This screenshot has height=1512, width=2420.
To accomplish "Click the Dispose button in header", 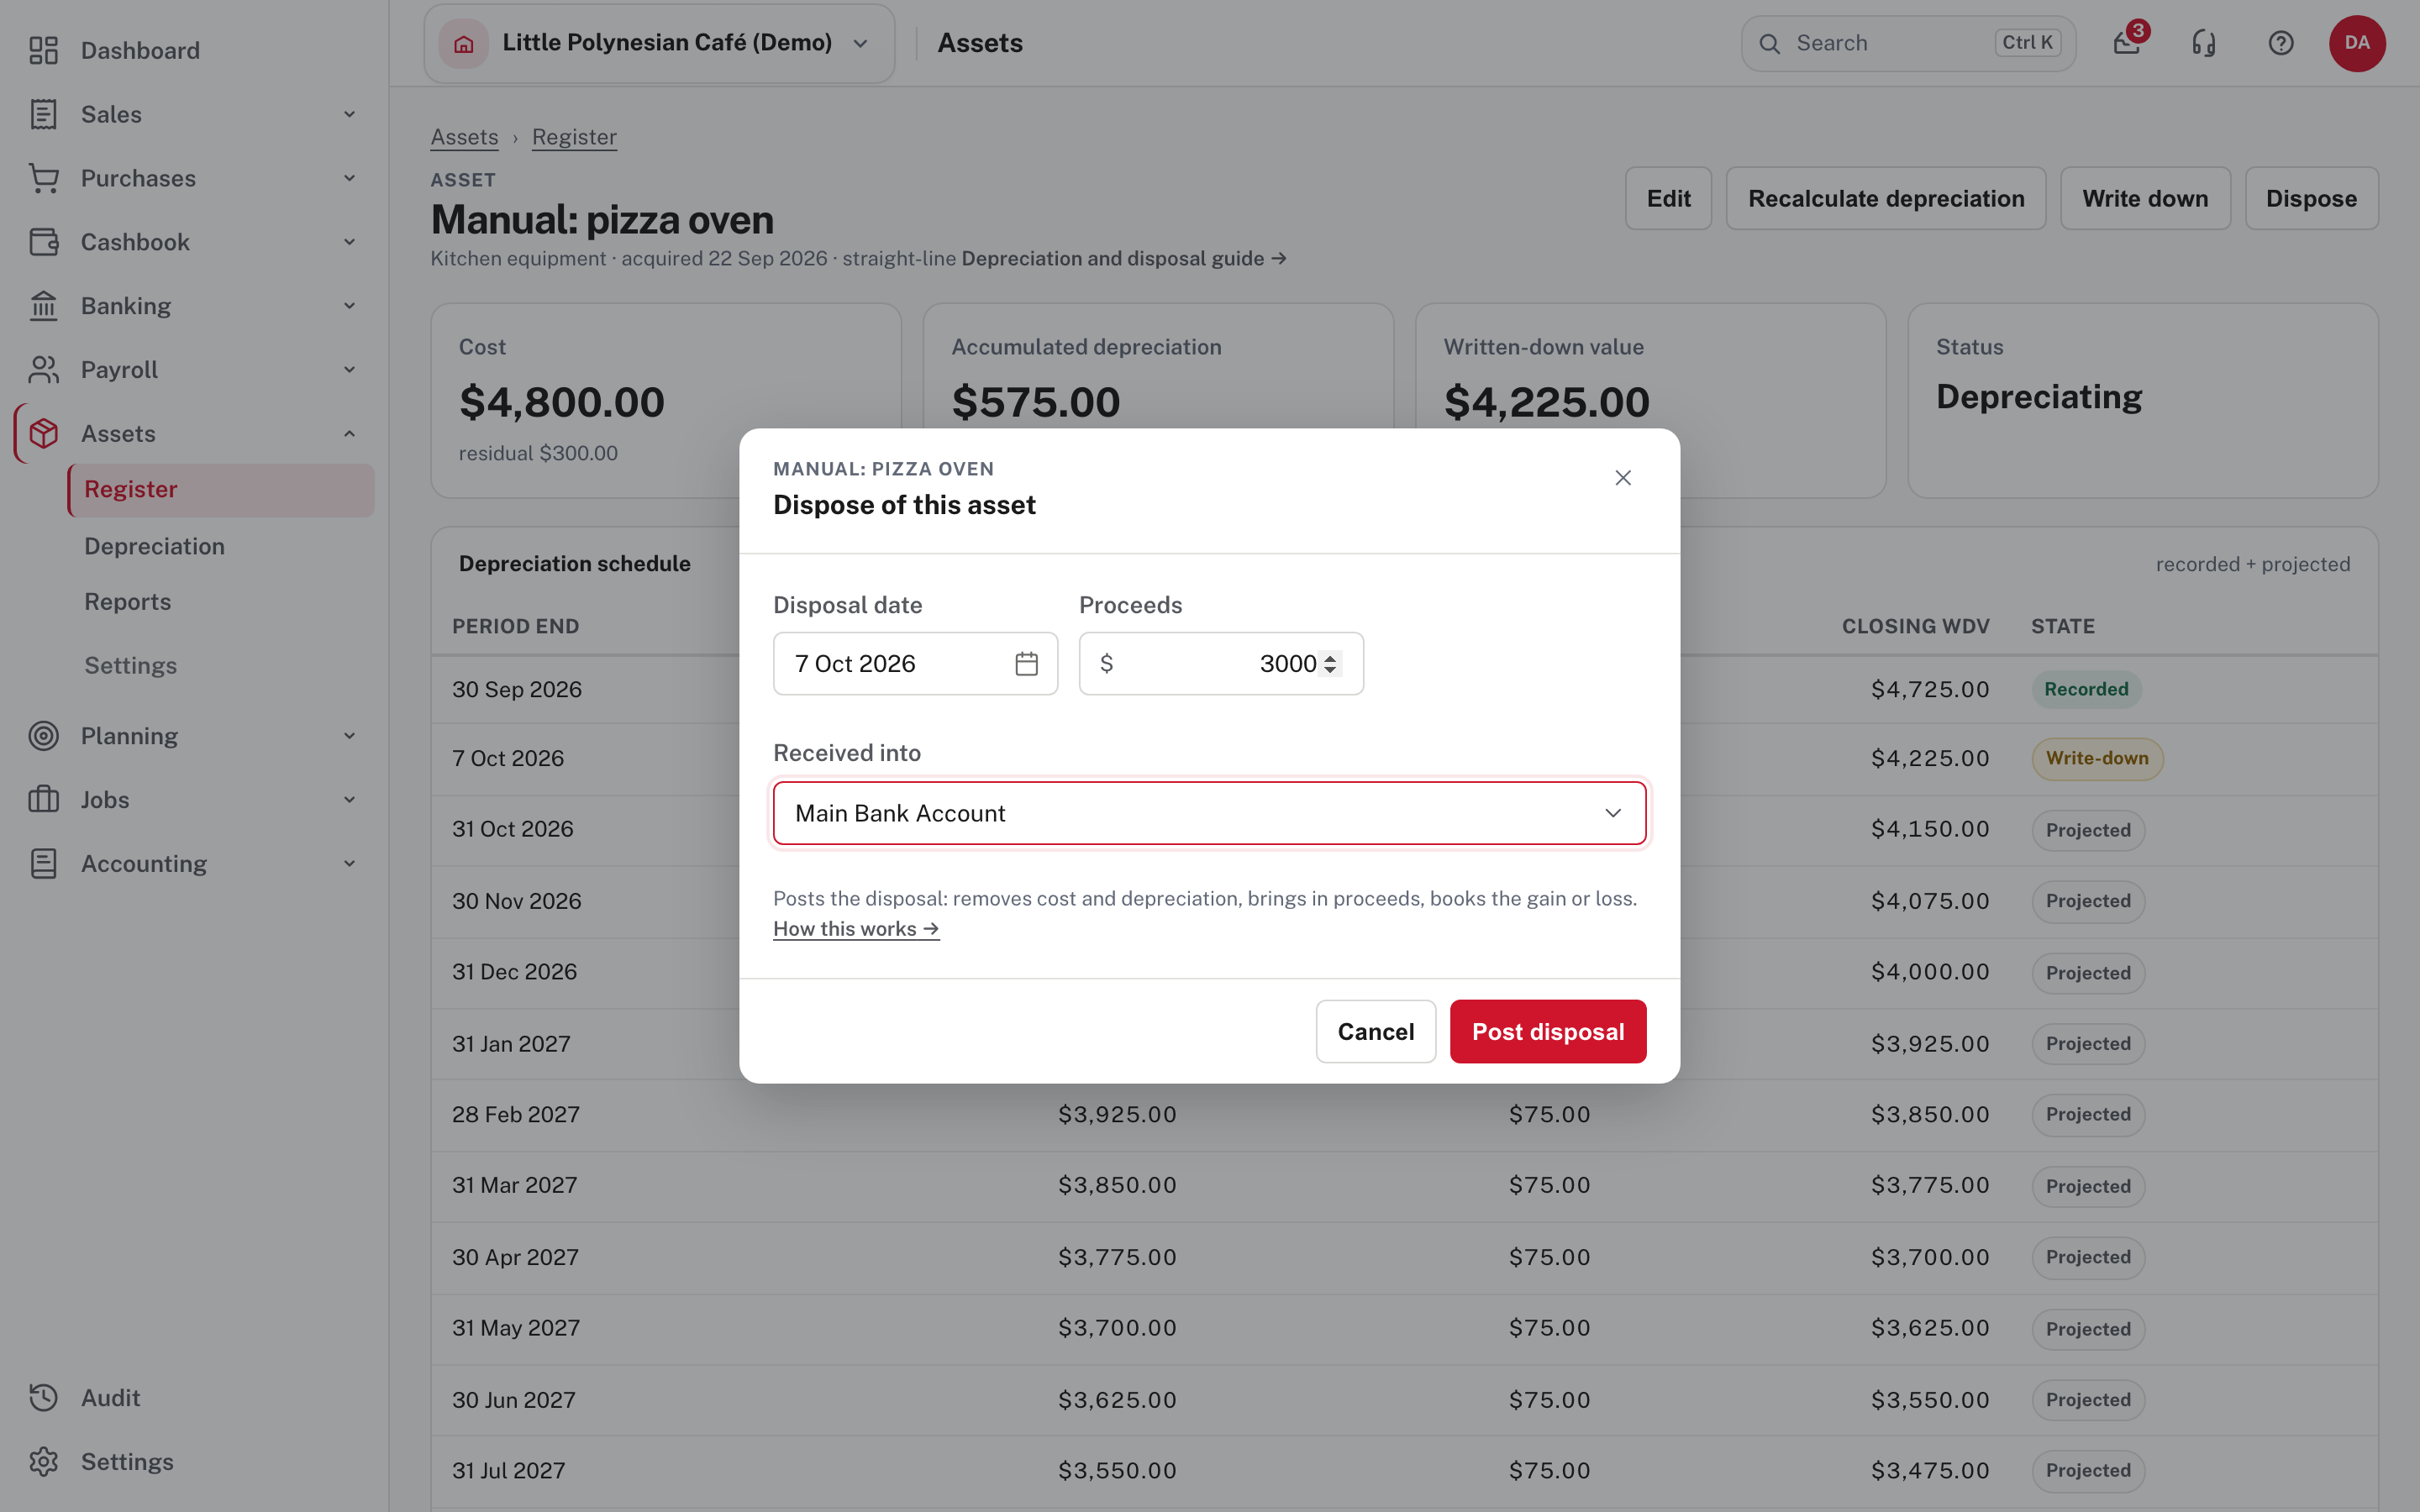I will click(x=2311, y=198).
